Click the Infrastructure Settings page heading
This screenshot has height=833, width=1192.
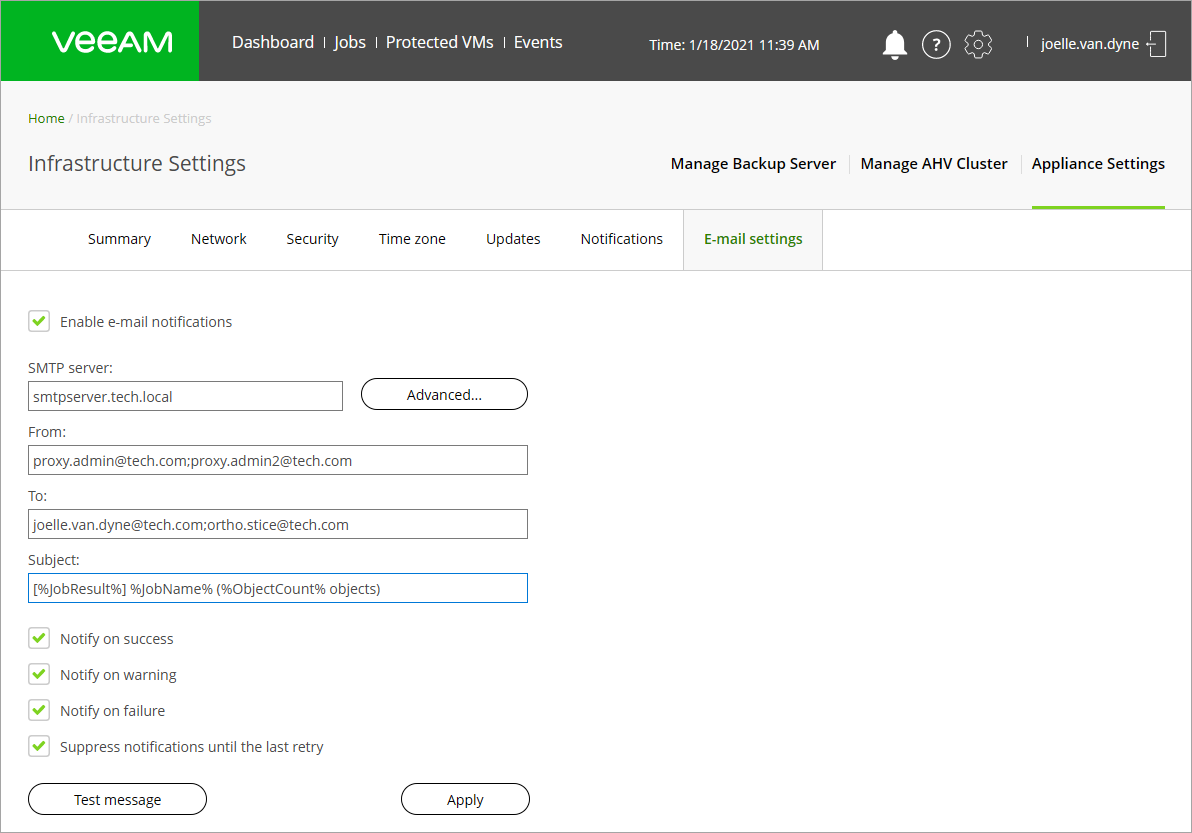tap(137, 164)
